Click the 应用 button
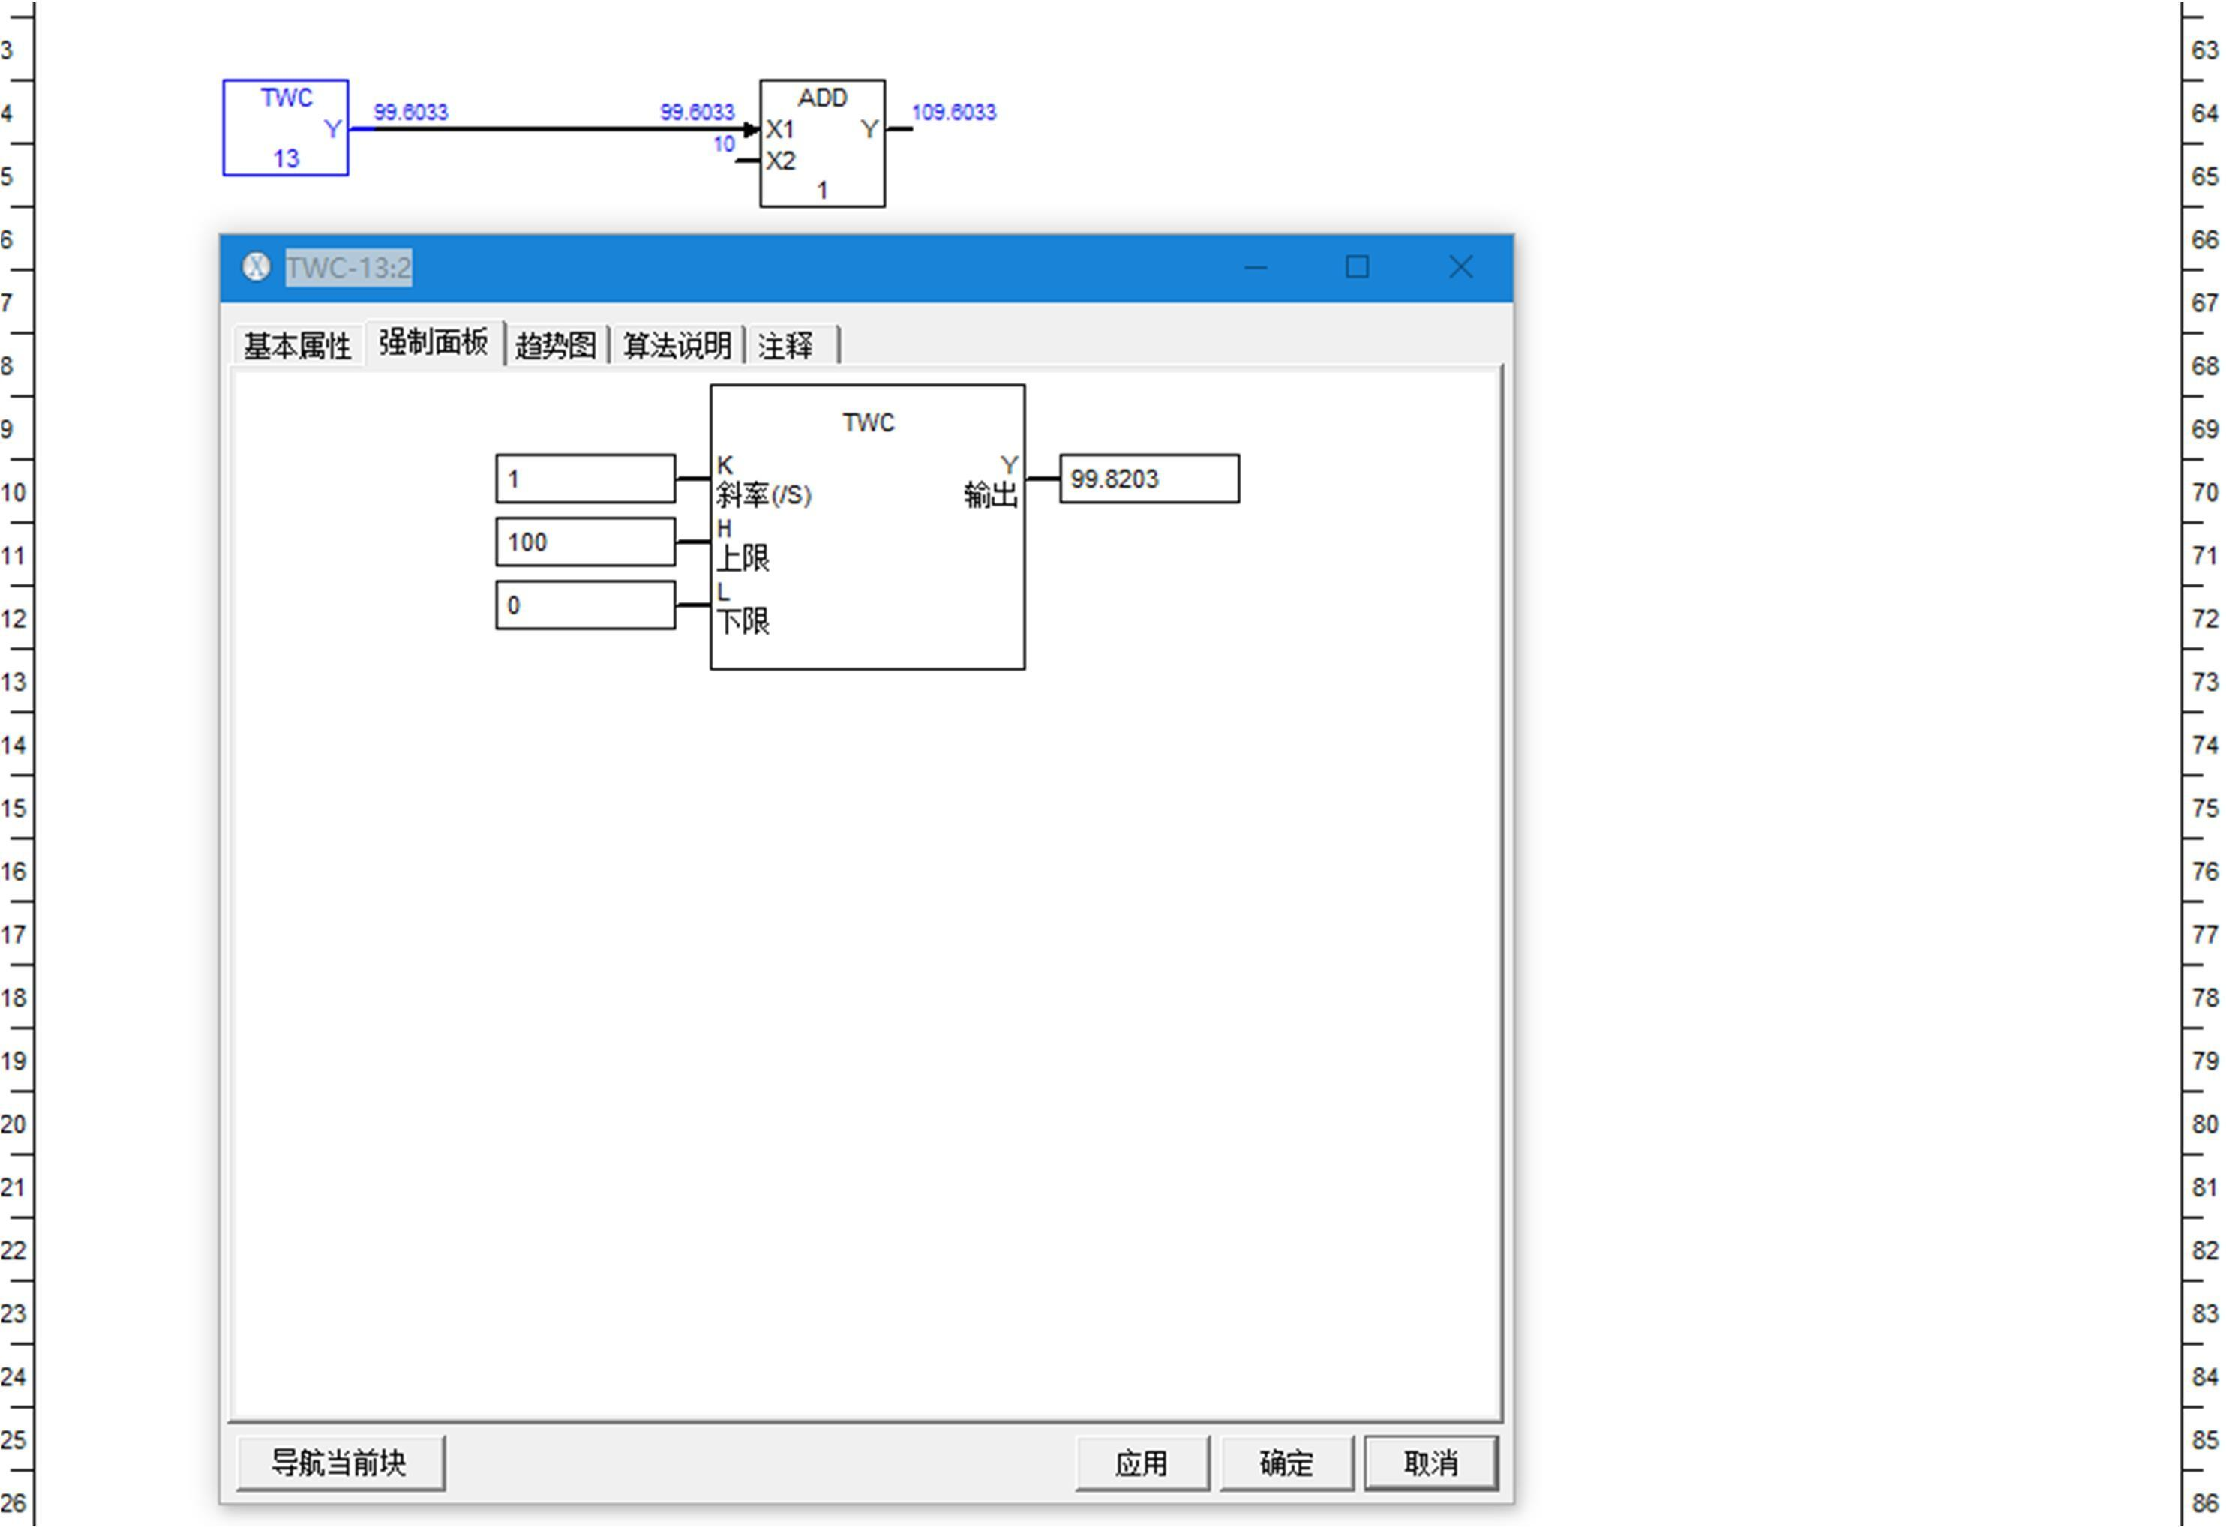Screen dimensions: 2226x1527 tap(1141, 1463)
